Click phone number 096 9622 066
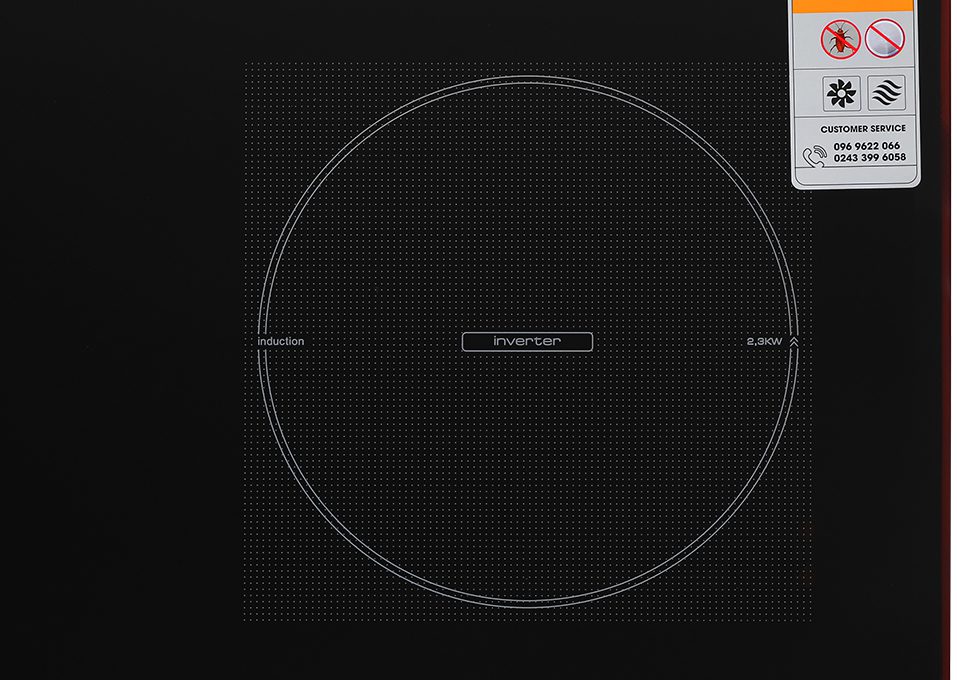 click(867, 146)
